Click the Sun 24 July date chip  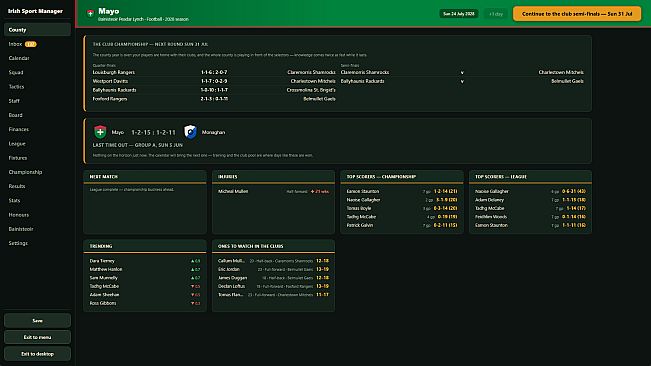coord(459,14)
